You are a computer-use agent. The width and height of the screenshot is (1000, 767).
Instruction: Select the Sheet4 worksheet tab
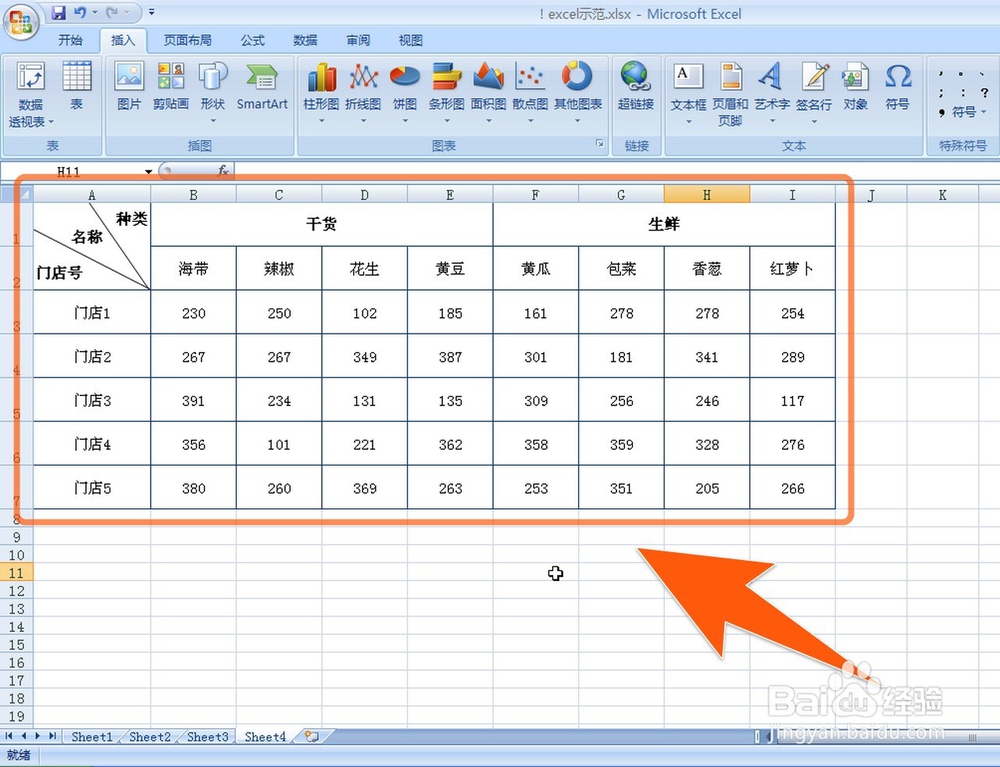tap(265, 737)
